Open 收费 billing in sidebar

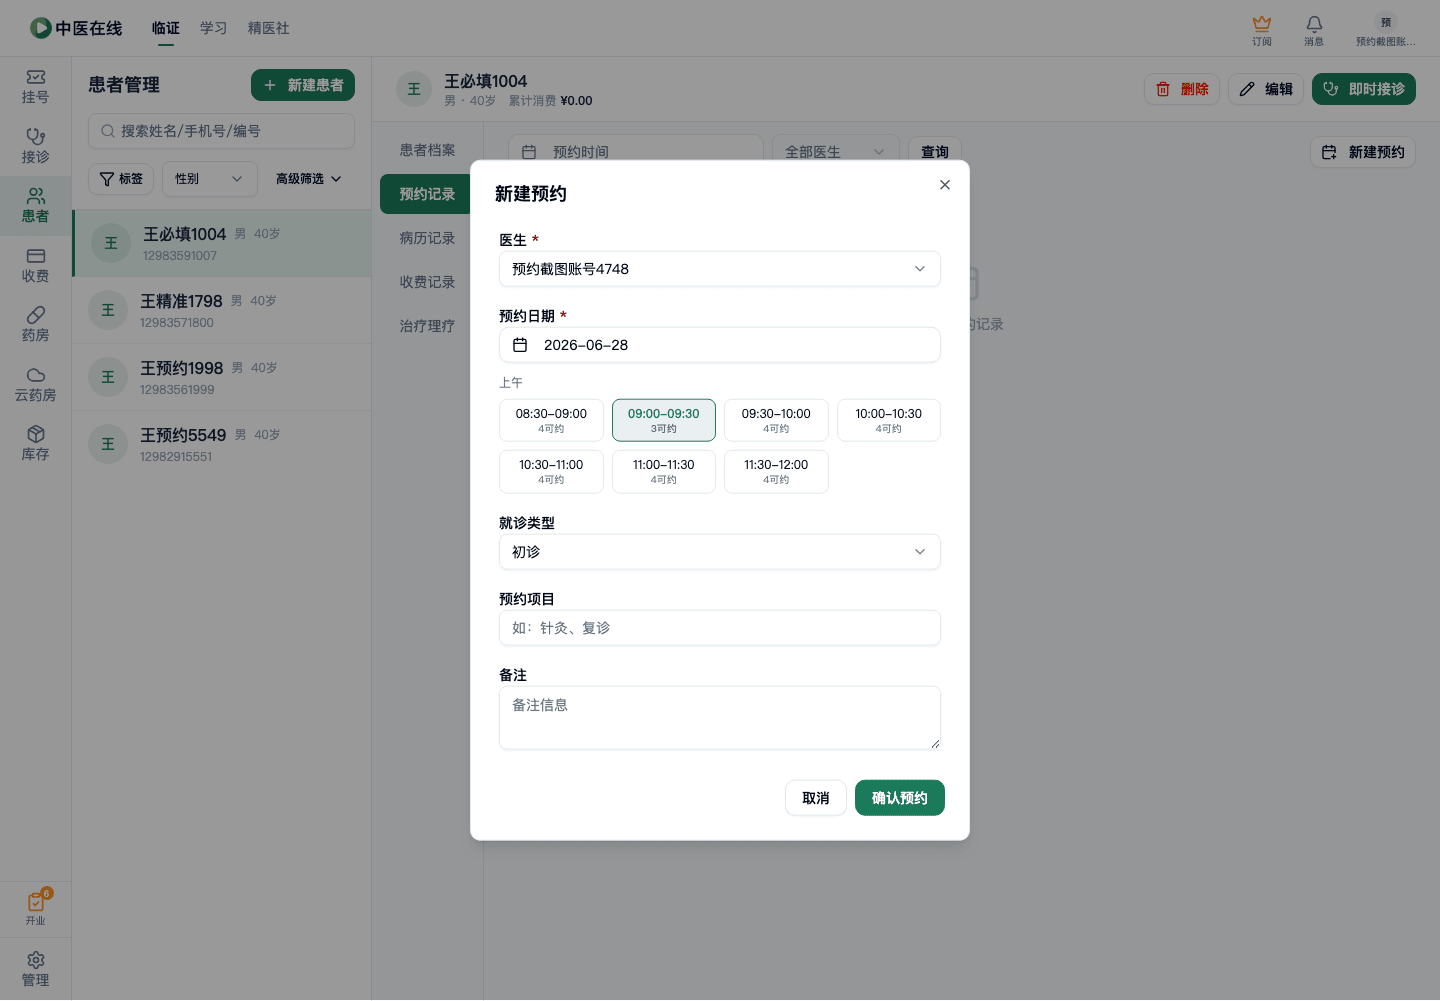(35, 265)
